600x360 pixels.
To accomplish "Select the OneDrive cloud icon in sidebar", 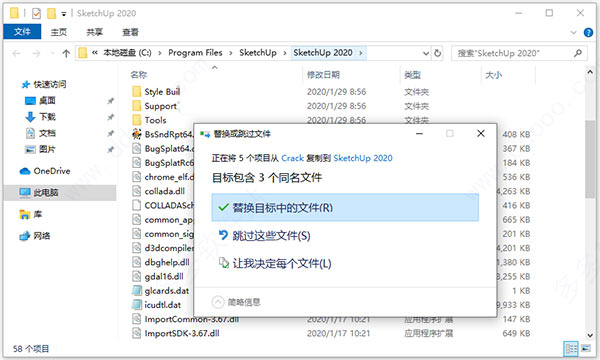I will click(x=25, y=171).
